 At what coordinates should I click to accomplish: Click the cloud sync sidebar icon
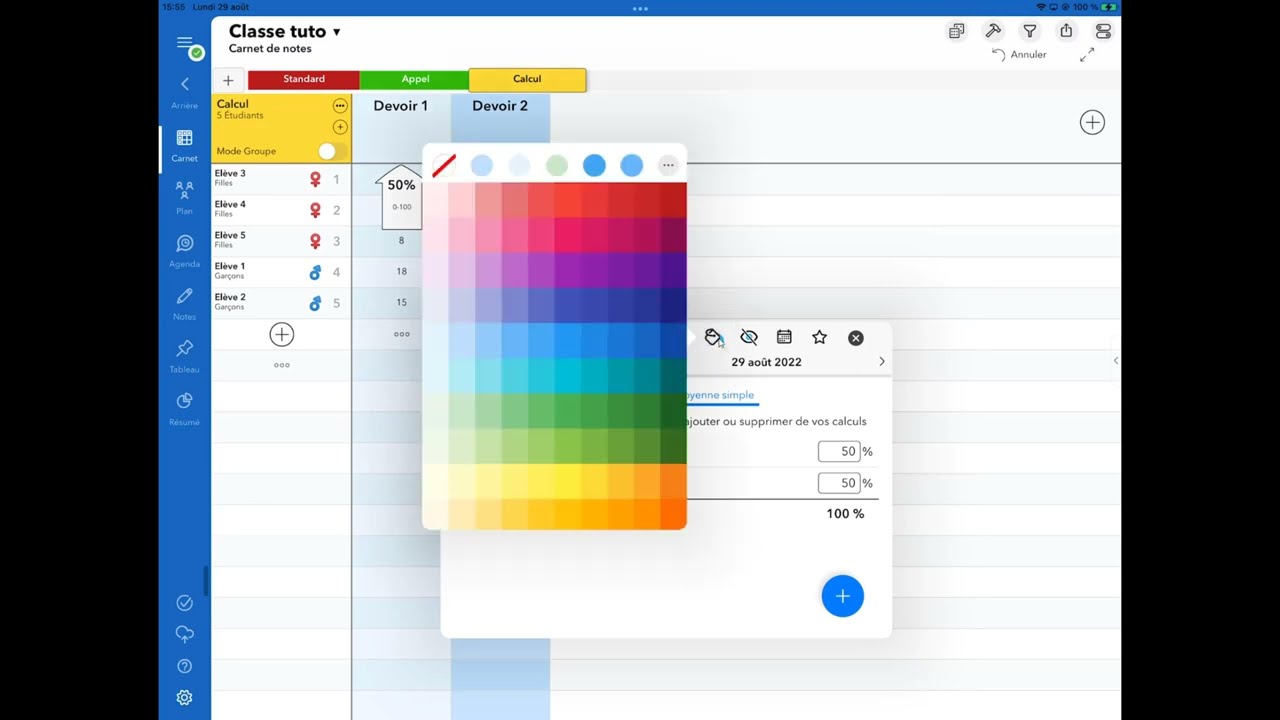pyautogui.click(x=184, y=634)
